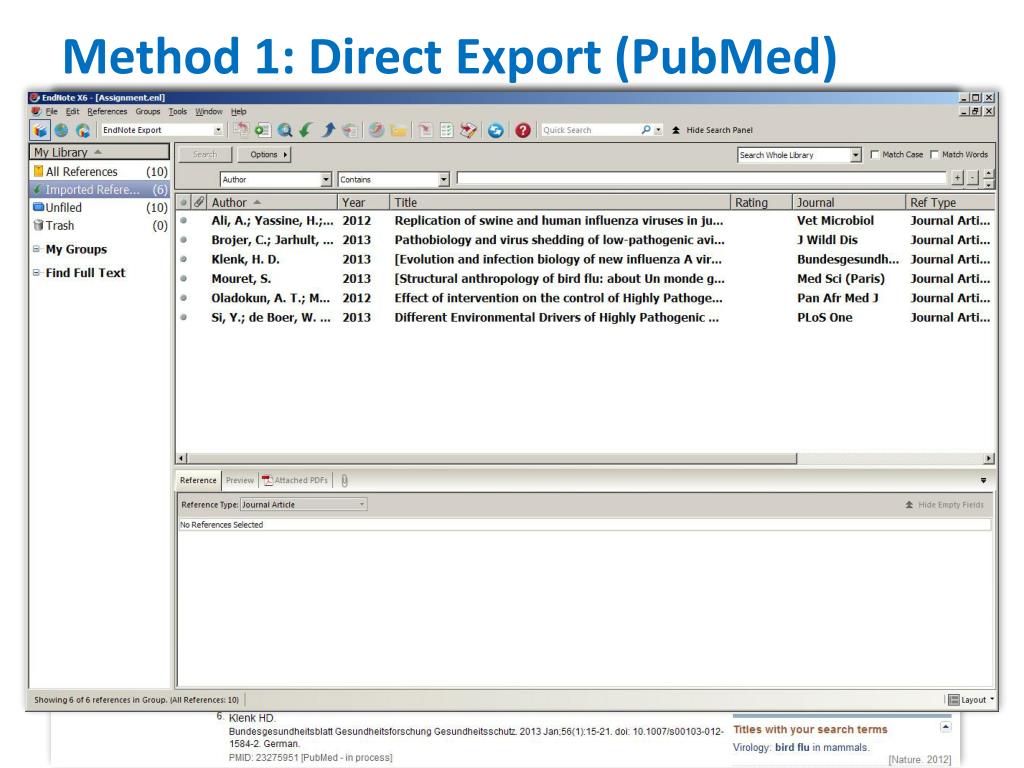Select the All References group
Viewport: 1024px width, 768px height.
[100, 172]
